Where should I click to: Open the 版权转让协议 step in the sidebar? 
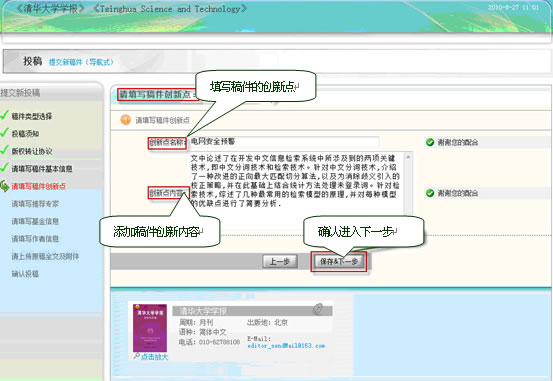[x=32, y=151]
